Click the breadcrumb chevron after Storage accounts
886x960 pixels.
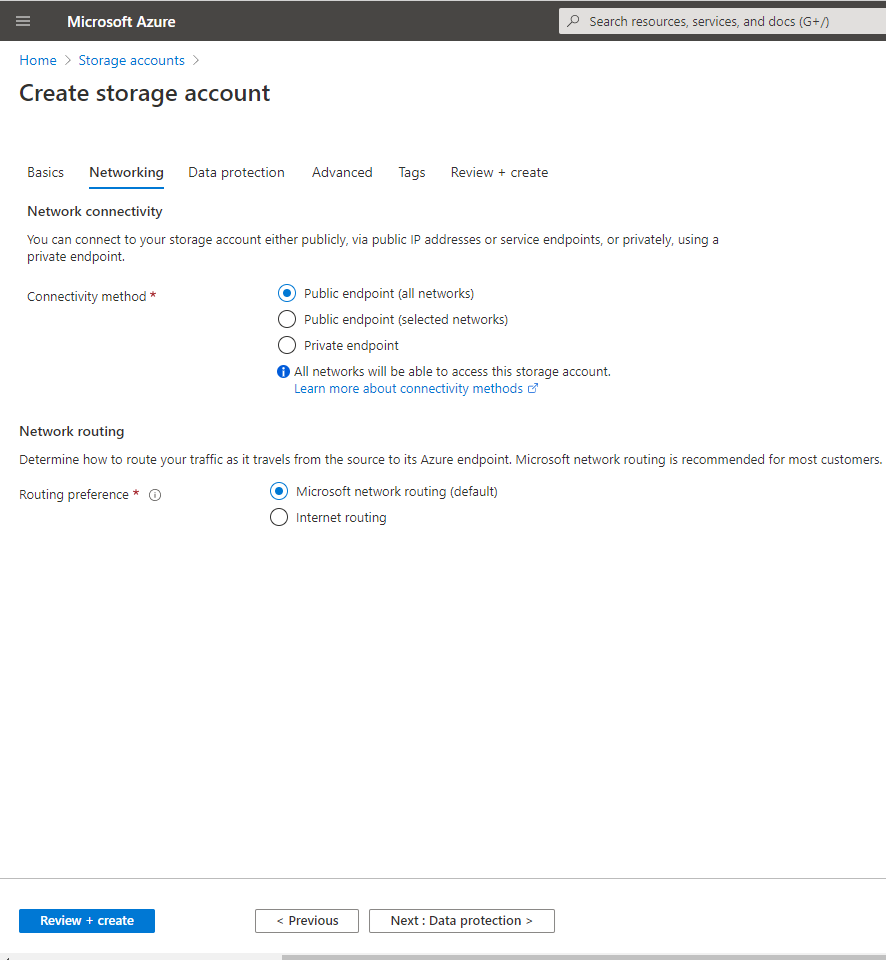[x=195, y=60]
